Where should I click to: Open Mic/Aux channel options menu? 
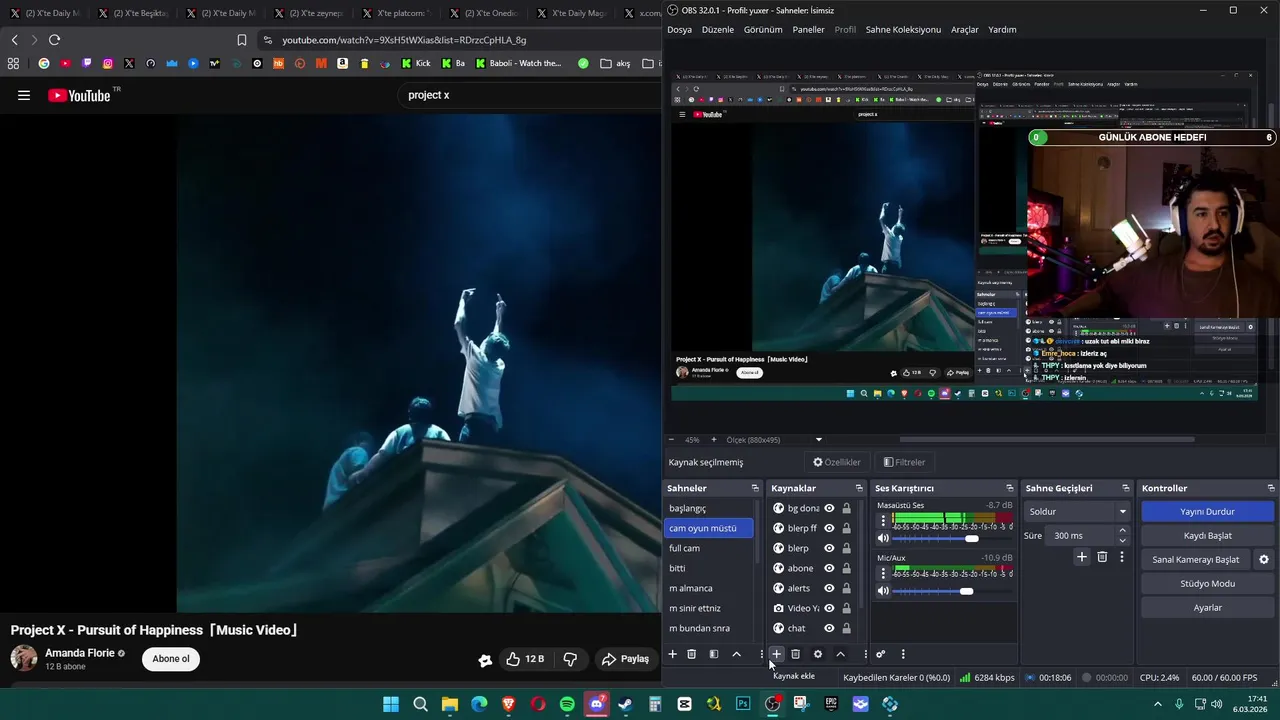[882, 573]
